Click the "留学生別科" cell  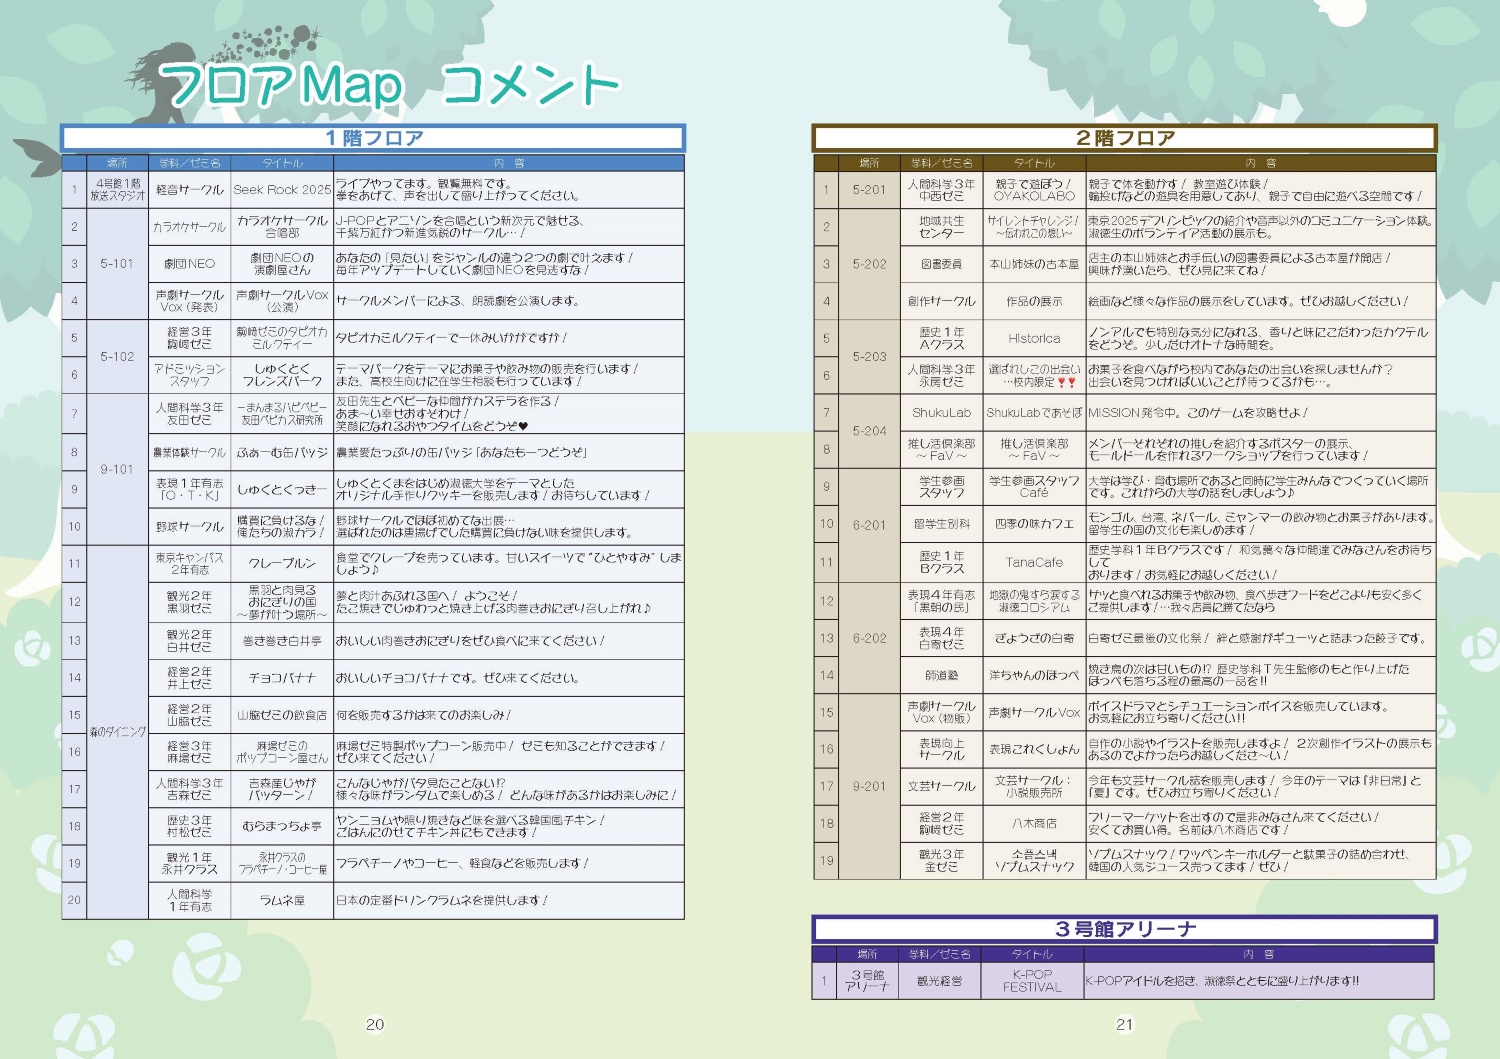pos(941,524)
